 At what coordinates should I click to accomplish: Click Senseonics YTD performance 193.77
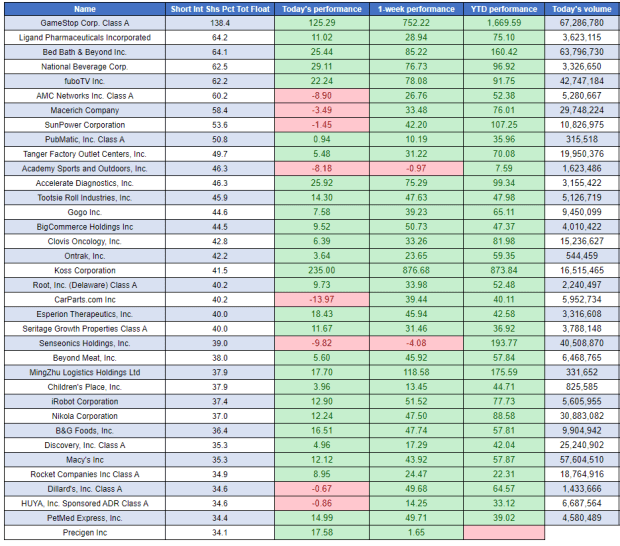[504, 344]
